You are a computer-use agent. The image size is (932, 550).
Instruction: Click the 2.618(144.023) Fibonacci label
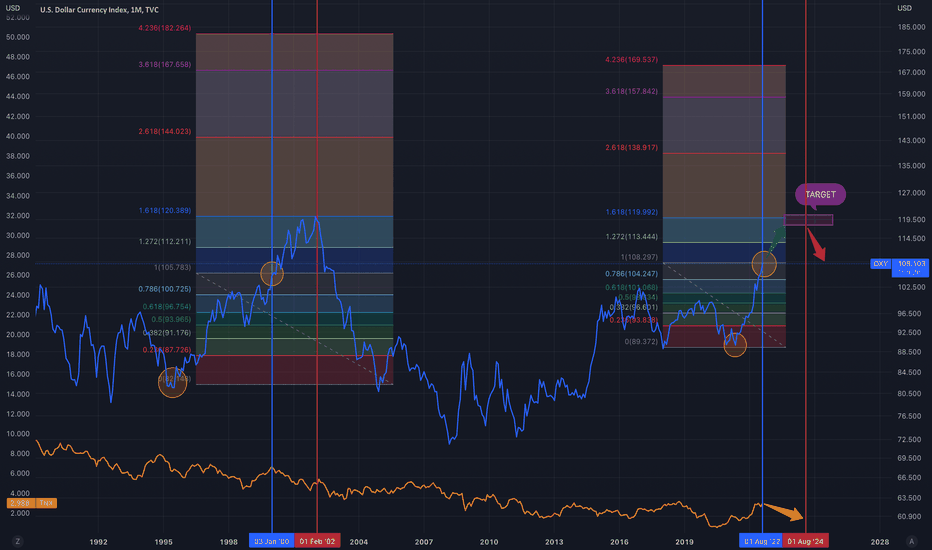tap(165, 131)
